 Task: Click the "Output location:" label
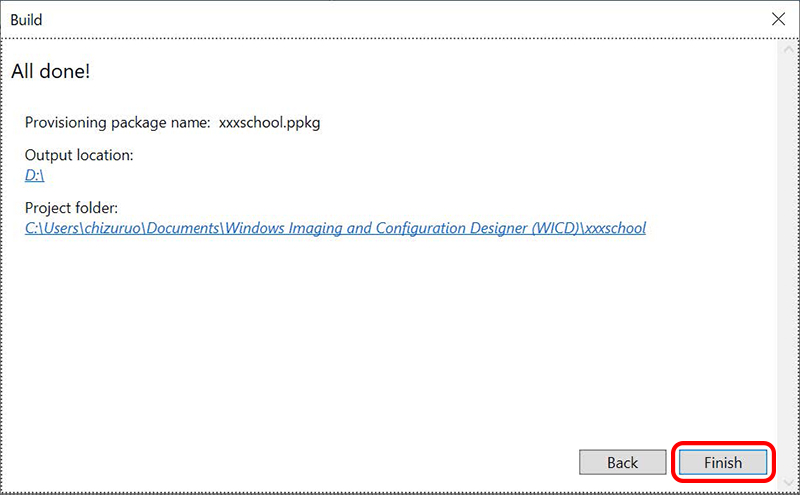coord(79,155)
